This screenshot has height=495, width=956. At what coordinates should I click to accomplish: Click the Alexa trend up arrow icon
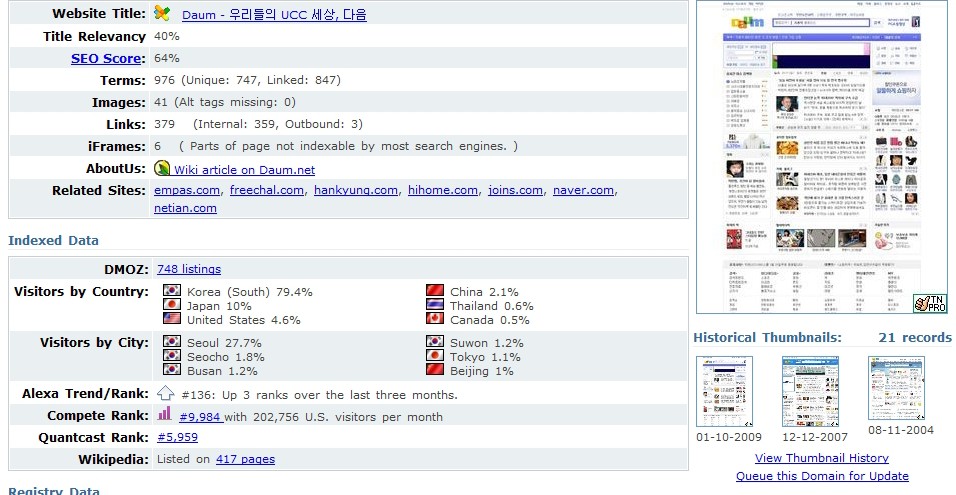[166, 393]
